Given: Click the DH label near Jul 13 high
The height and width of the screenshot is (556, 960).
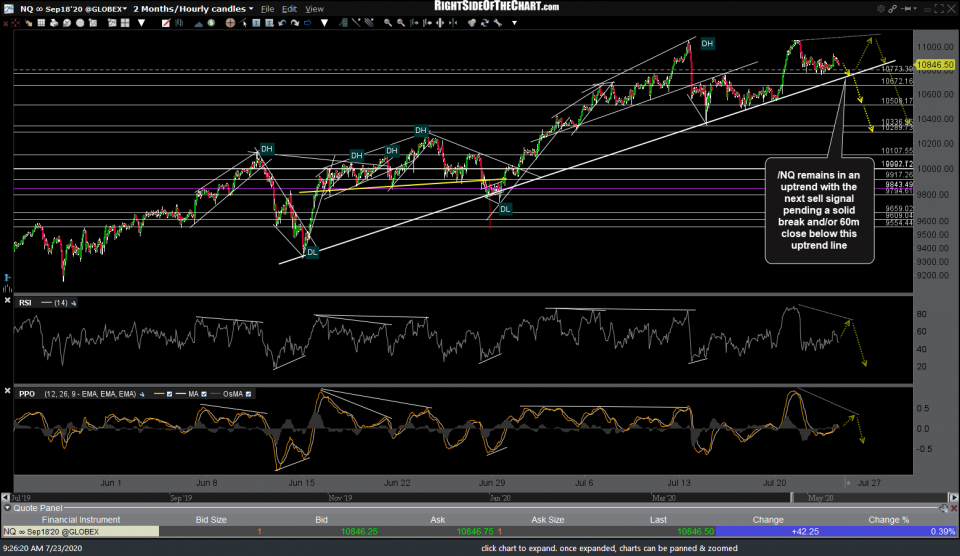Looking at the screenshot, I should 707,43.
